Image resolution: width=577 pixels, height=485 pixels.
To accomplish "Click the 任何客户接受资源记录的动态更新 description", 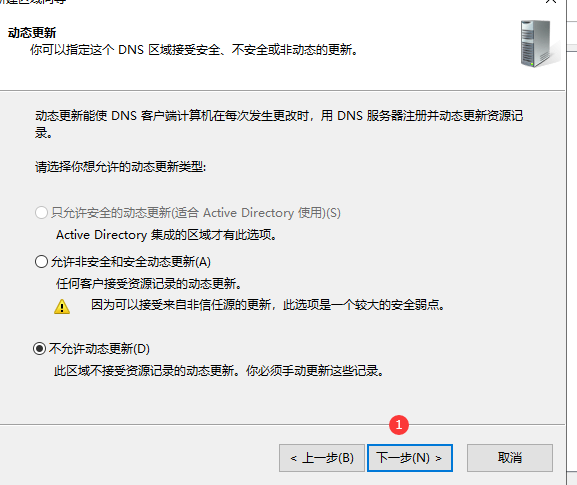I will pos(149,284).
